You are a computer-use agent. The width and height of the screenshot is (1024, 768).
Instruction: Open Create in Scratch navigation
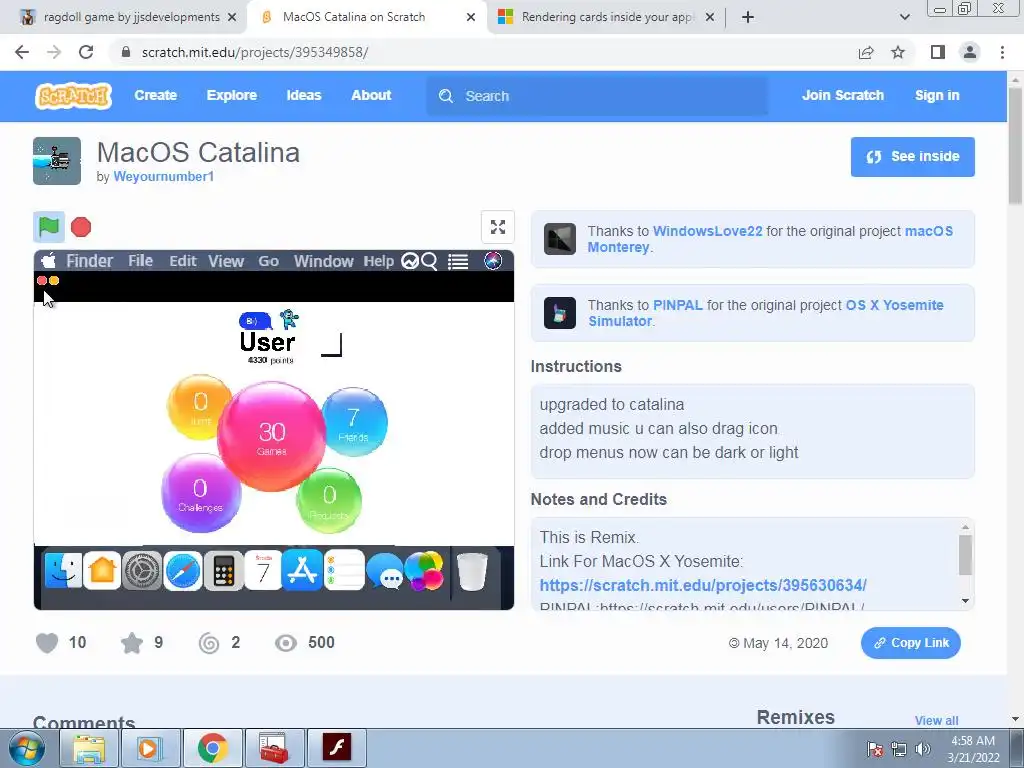click(155, 95)
